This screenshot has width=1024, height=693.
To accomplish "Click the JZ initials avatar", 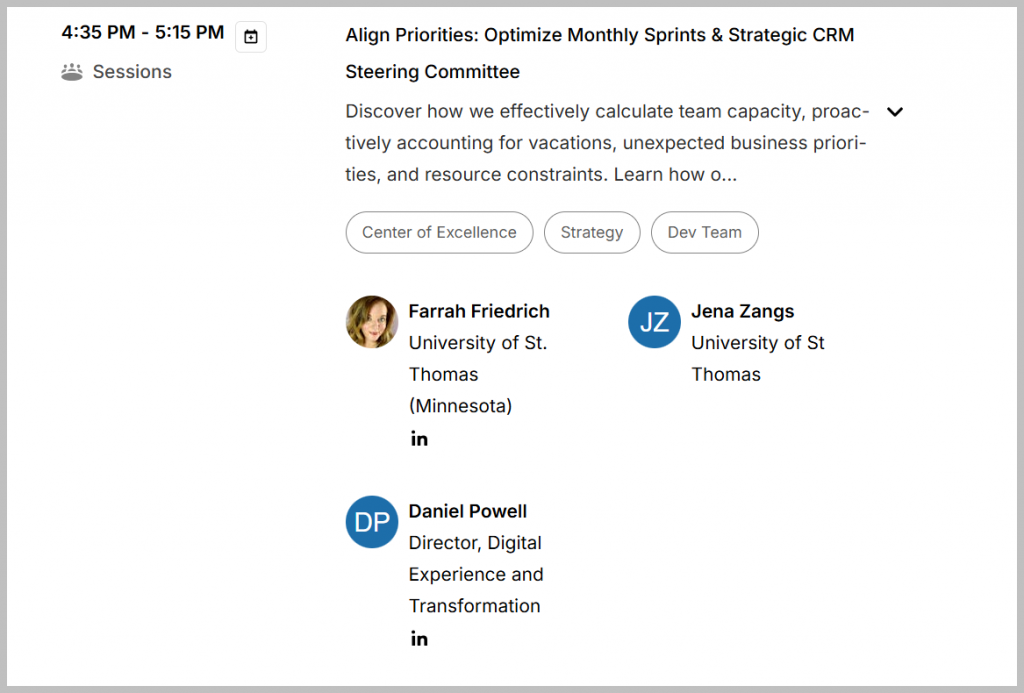I will coord(654,322).
